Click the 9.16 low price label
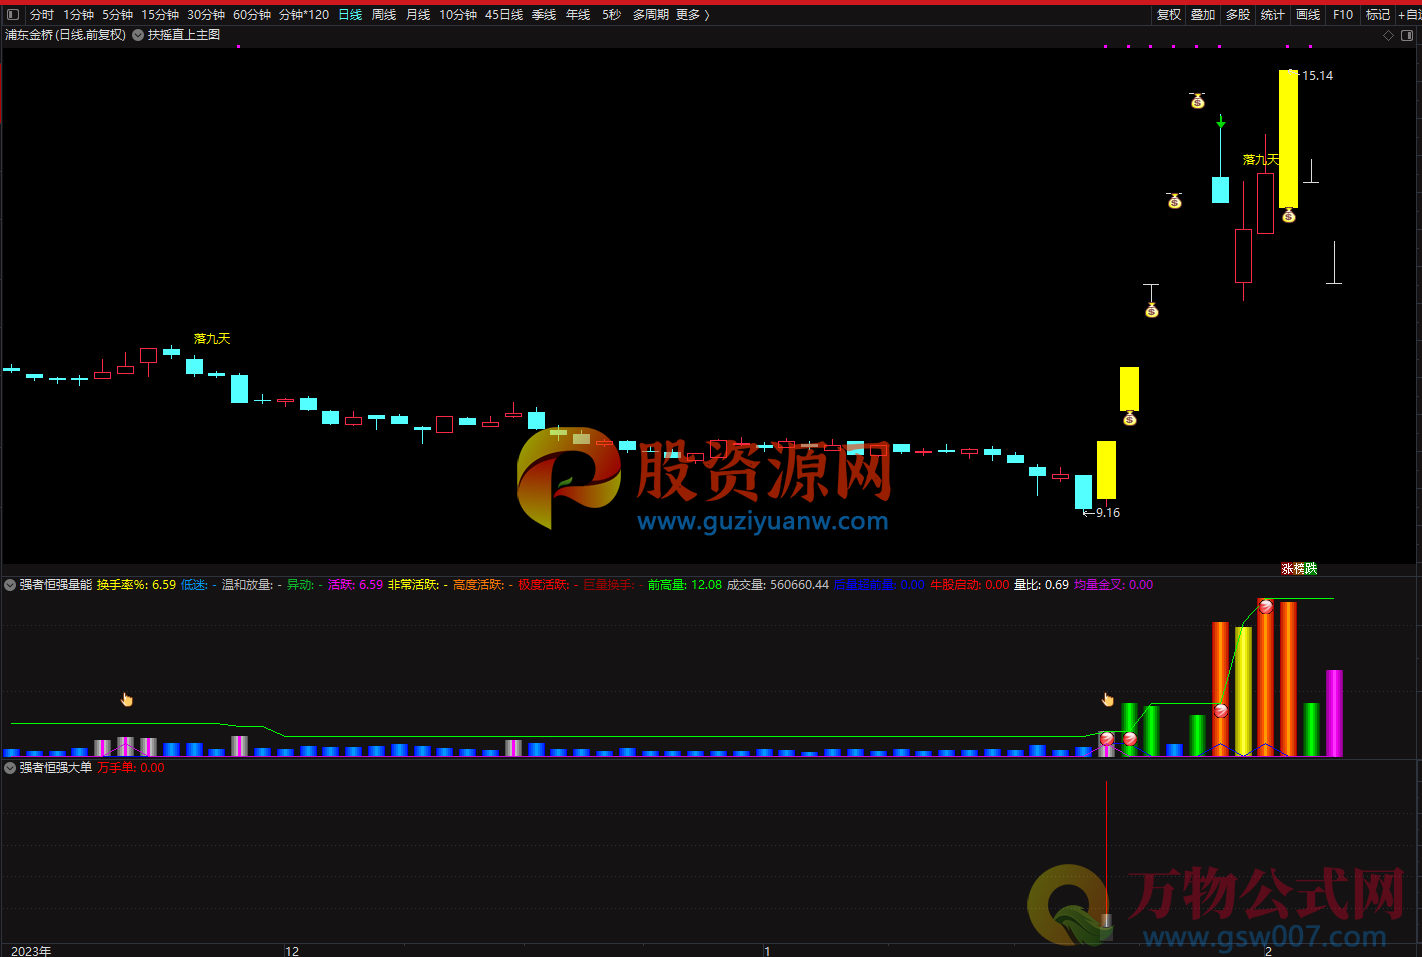Image resolution: width=1422 pixels, height=957 pixels. (x=1107, y=513)
